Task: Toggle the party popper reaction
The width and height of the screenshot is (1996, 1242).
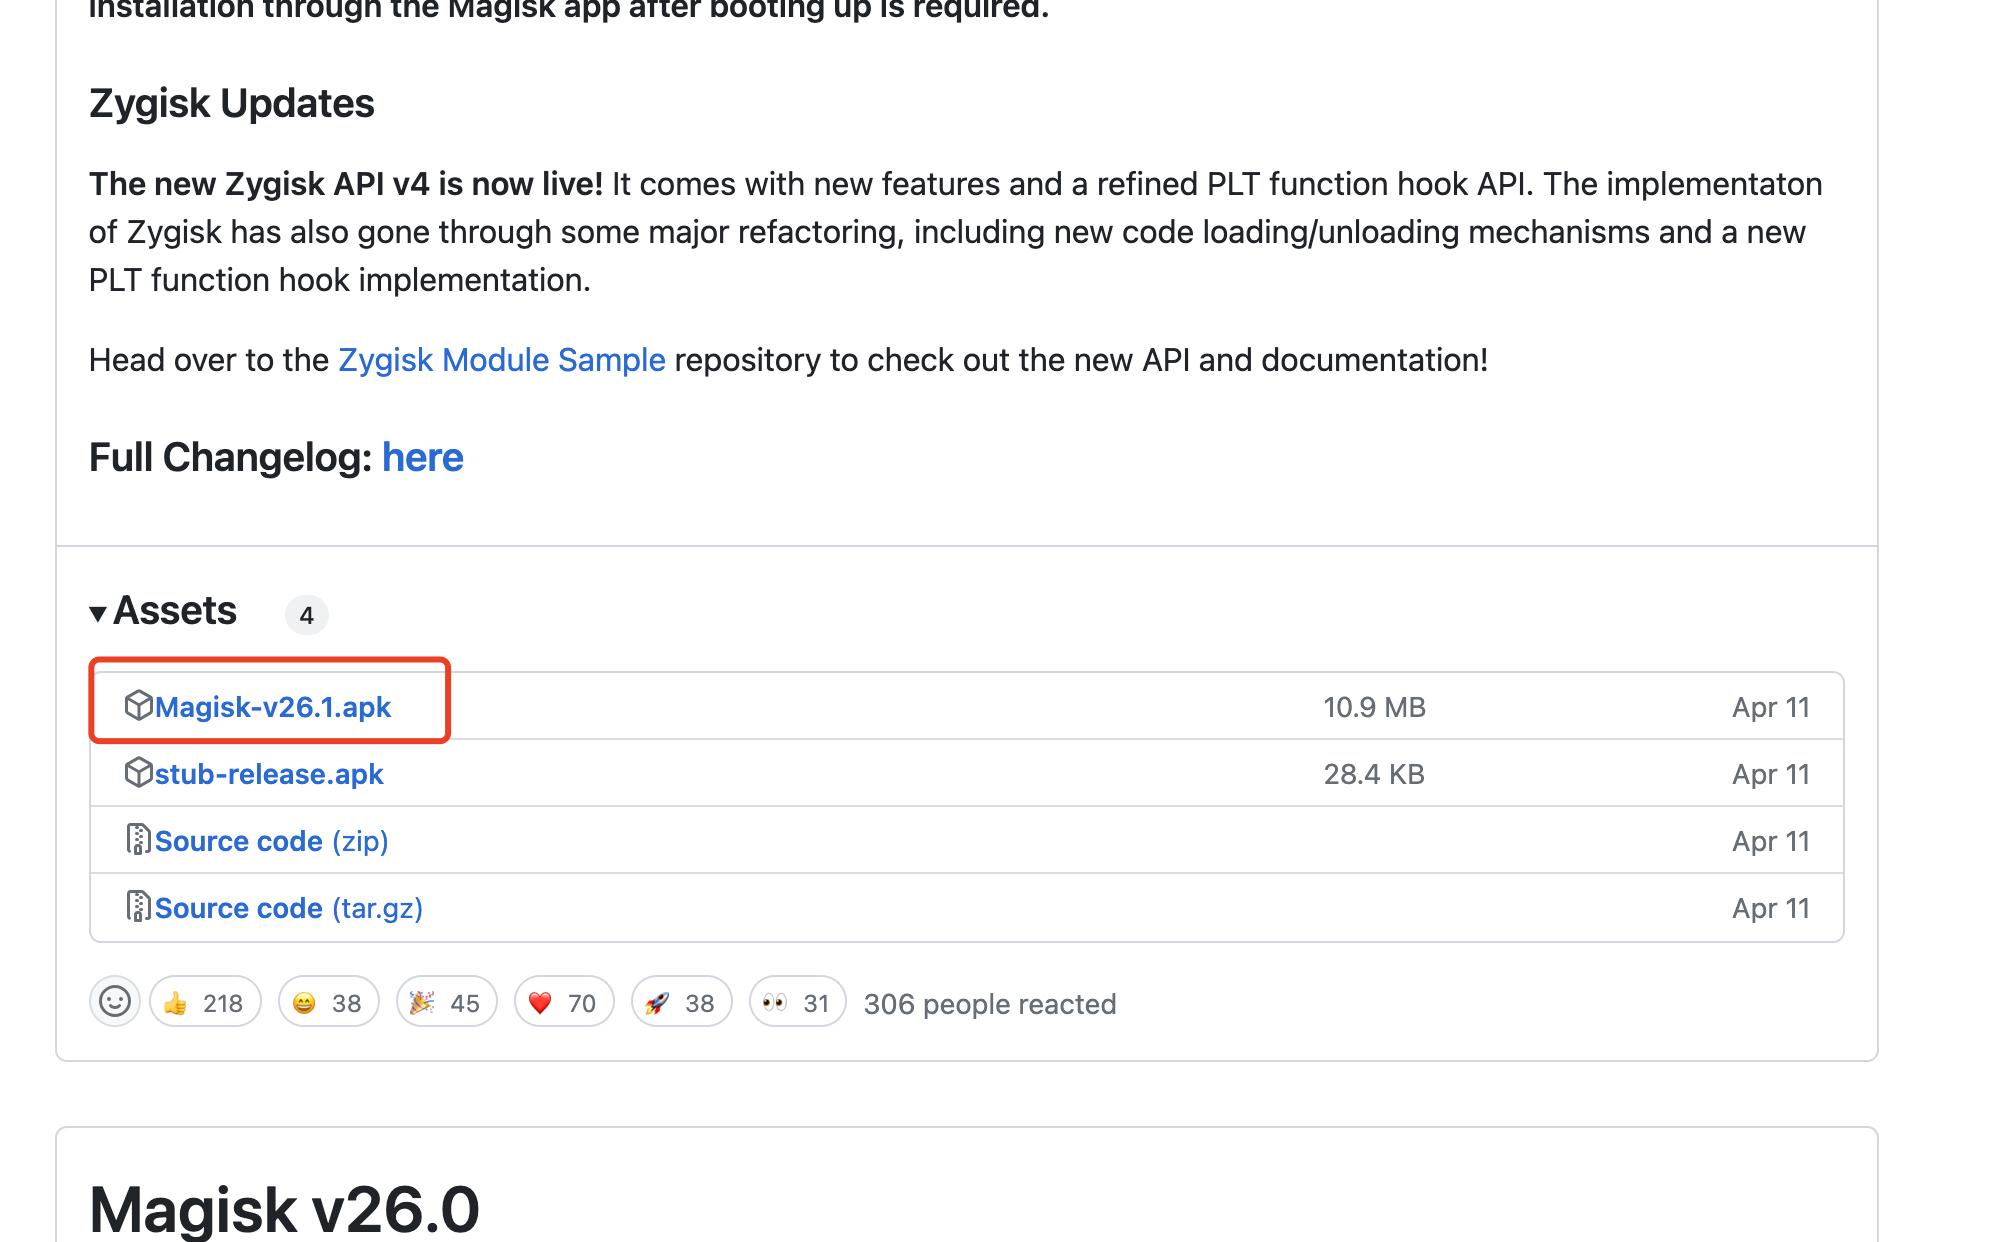Action: (446, 1002)
